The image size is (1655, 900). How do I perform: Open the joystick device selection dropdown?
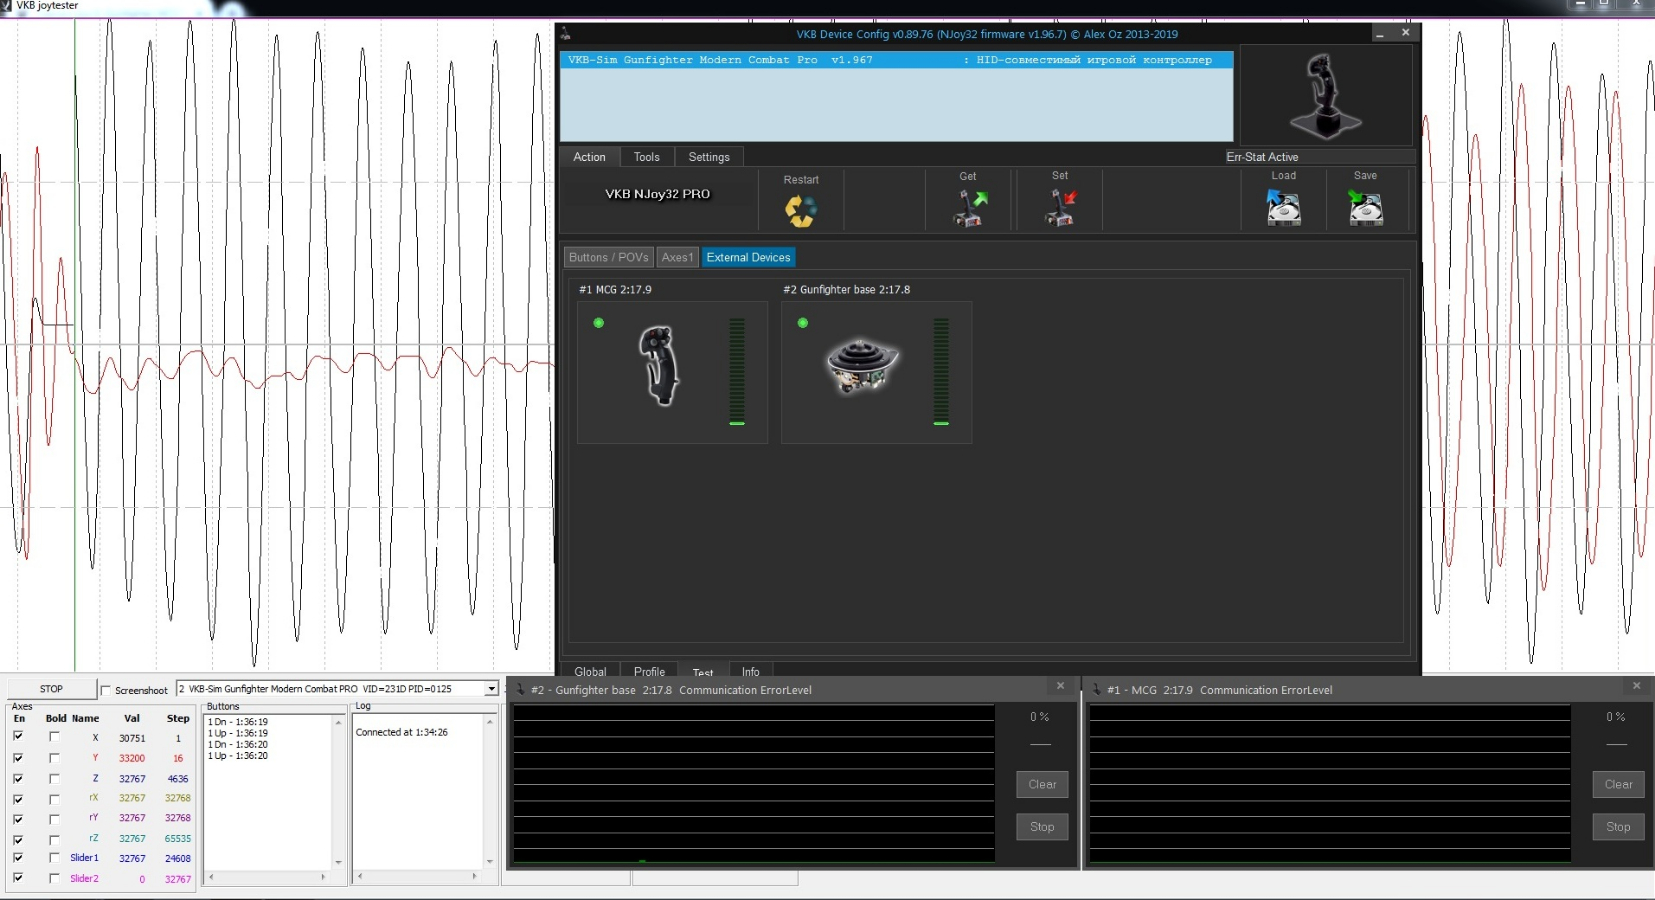pos(491,689)
